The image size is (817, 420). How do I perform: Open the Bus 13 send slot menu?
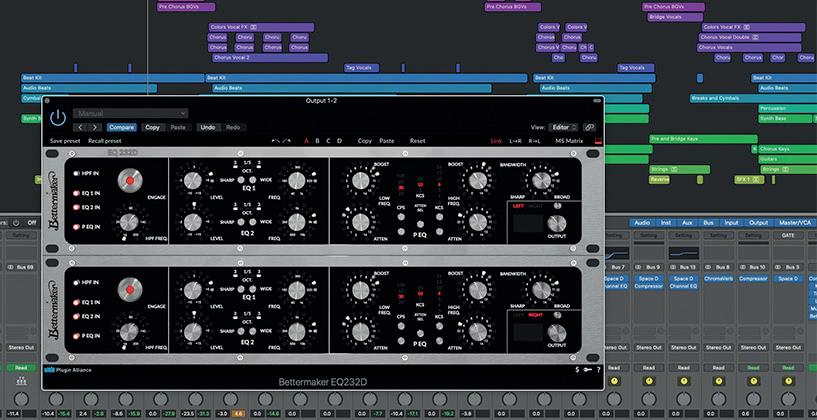pos(683,267)
